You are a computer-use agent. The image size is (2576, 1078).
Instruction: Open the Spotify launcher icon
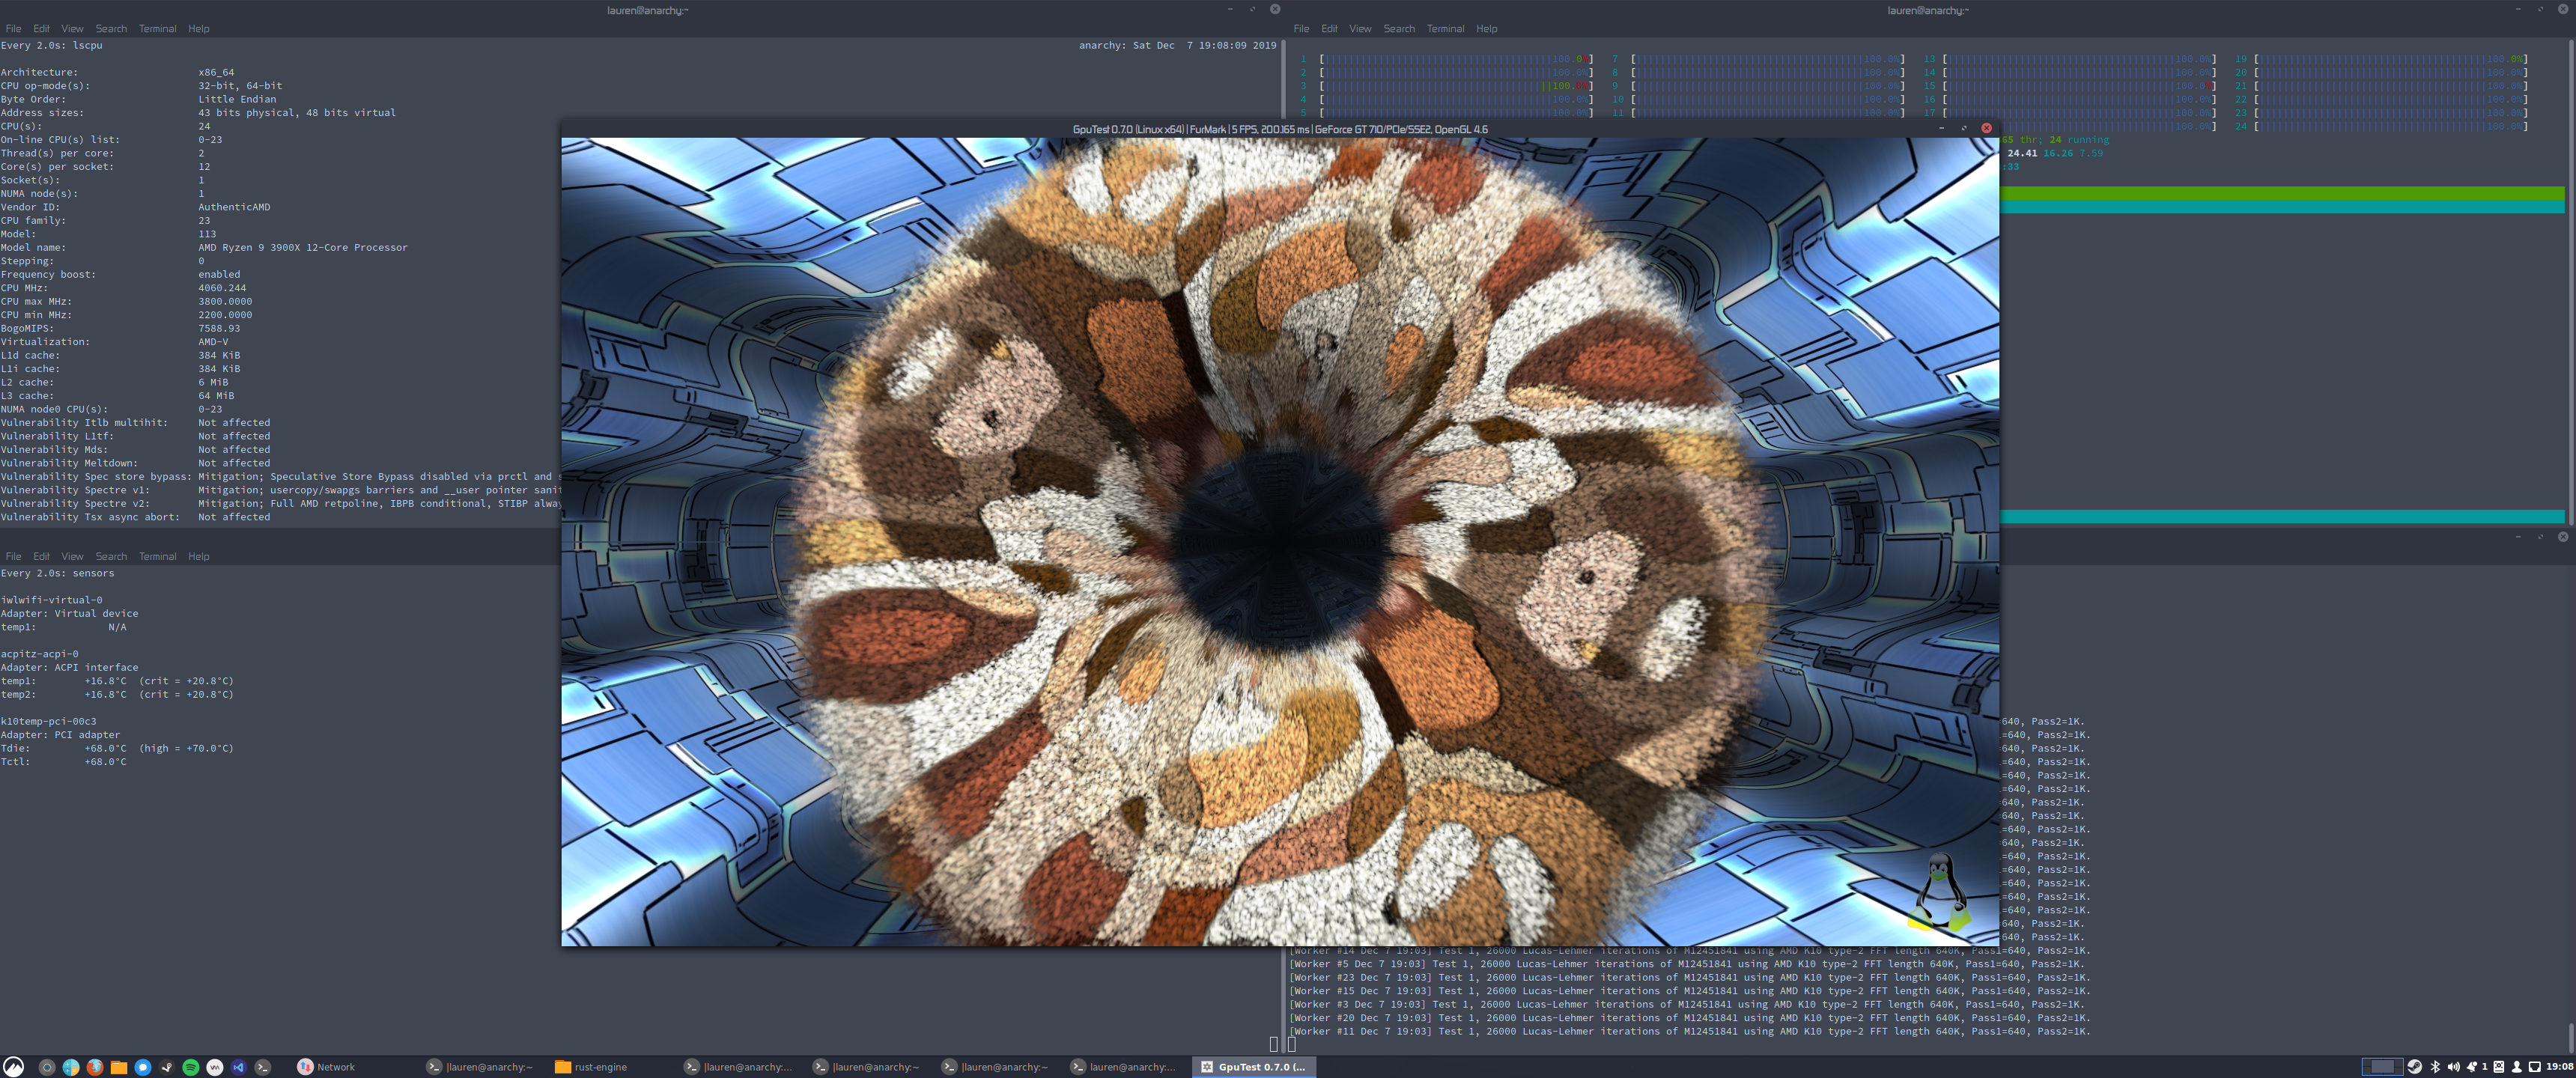click(191, 1067)
